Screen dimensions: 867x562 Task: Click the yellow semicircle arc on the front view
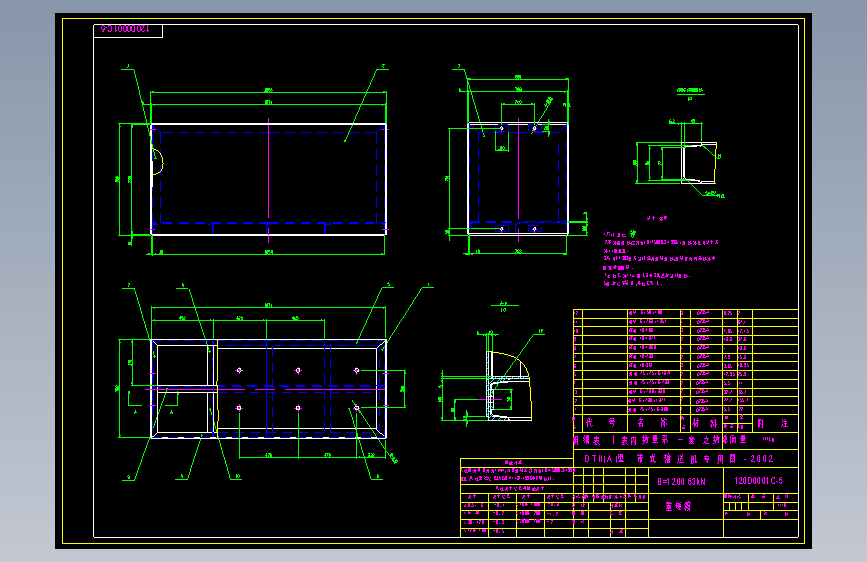[159, 162]
